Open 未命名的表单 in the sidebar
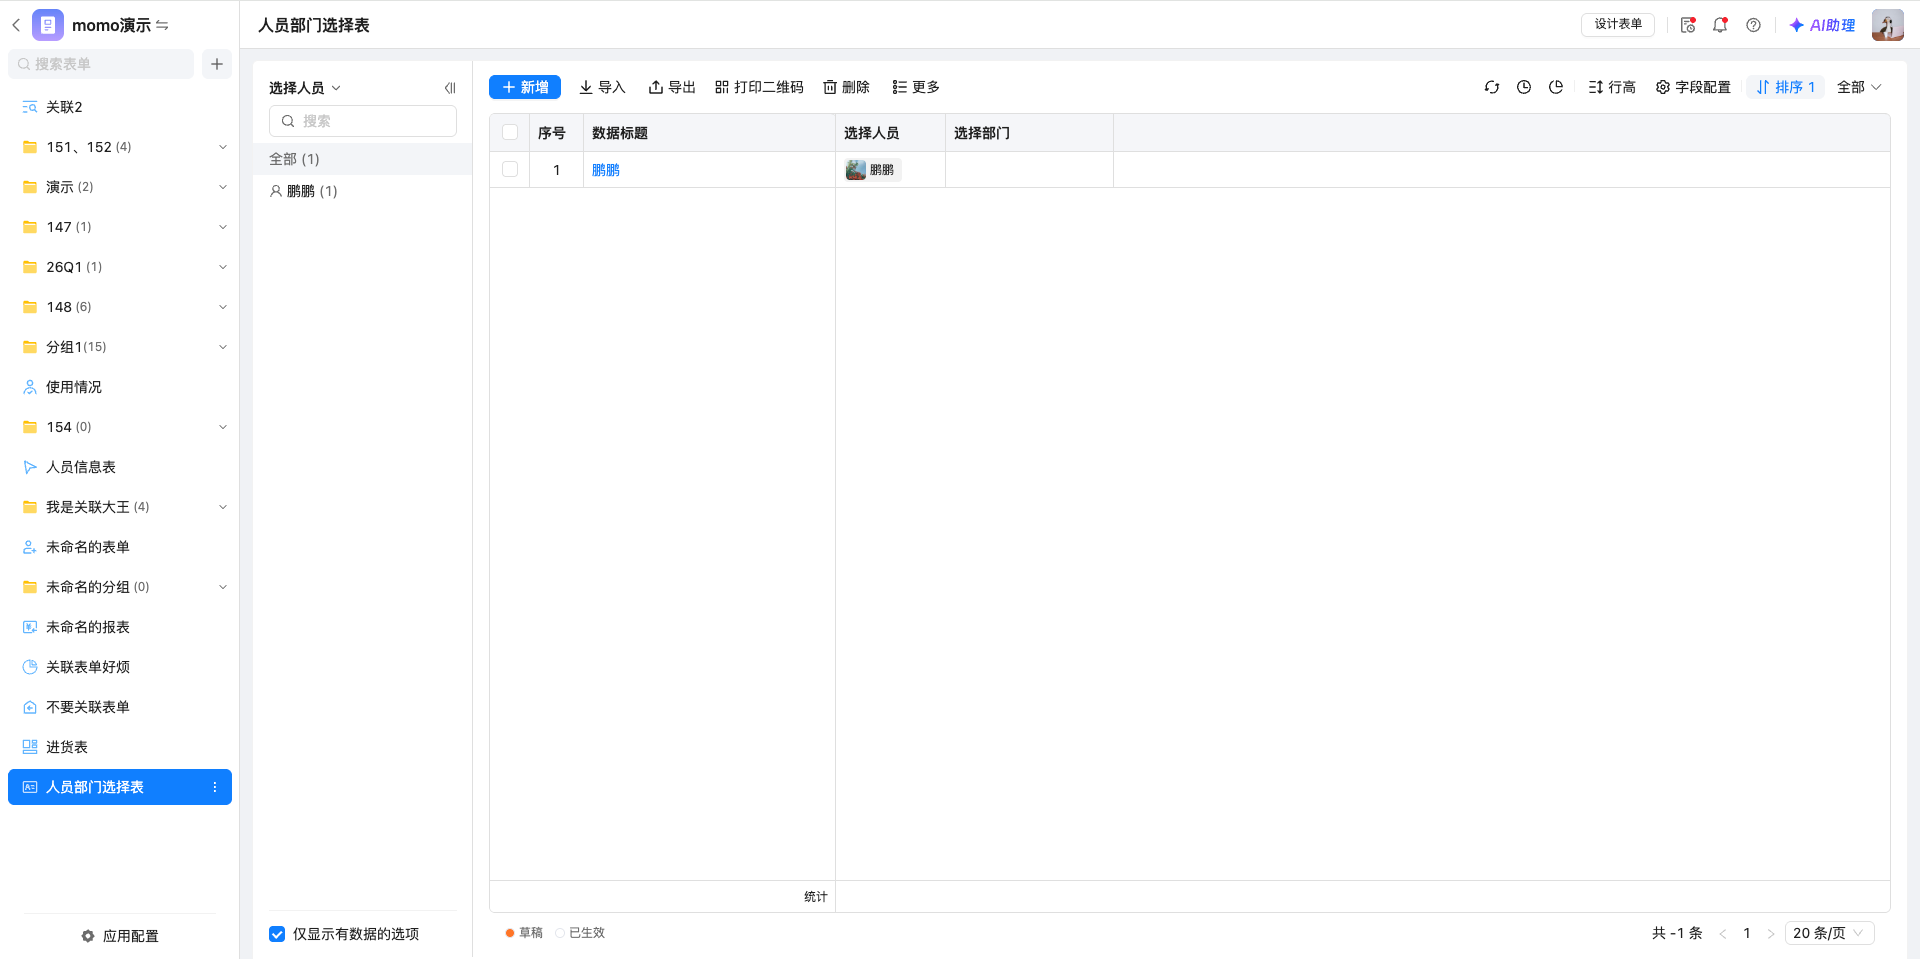Viewport: 1920px width, 959px height. (120, 547)
